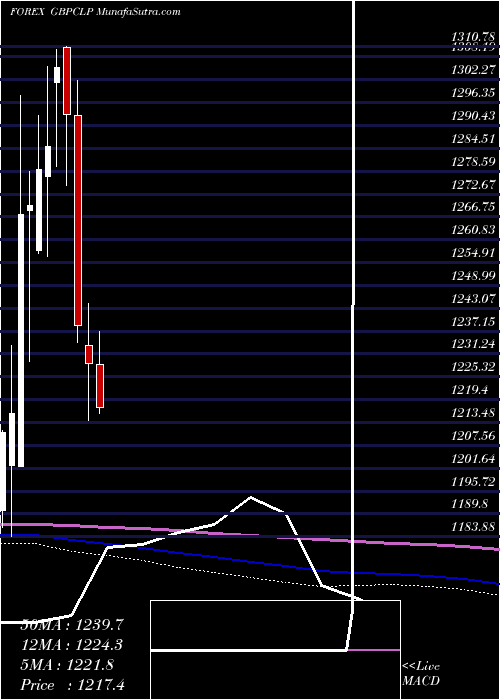Click the 1231.24 axis value
This screenshot has width=500, height=700.
[x=473, y=344]
